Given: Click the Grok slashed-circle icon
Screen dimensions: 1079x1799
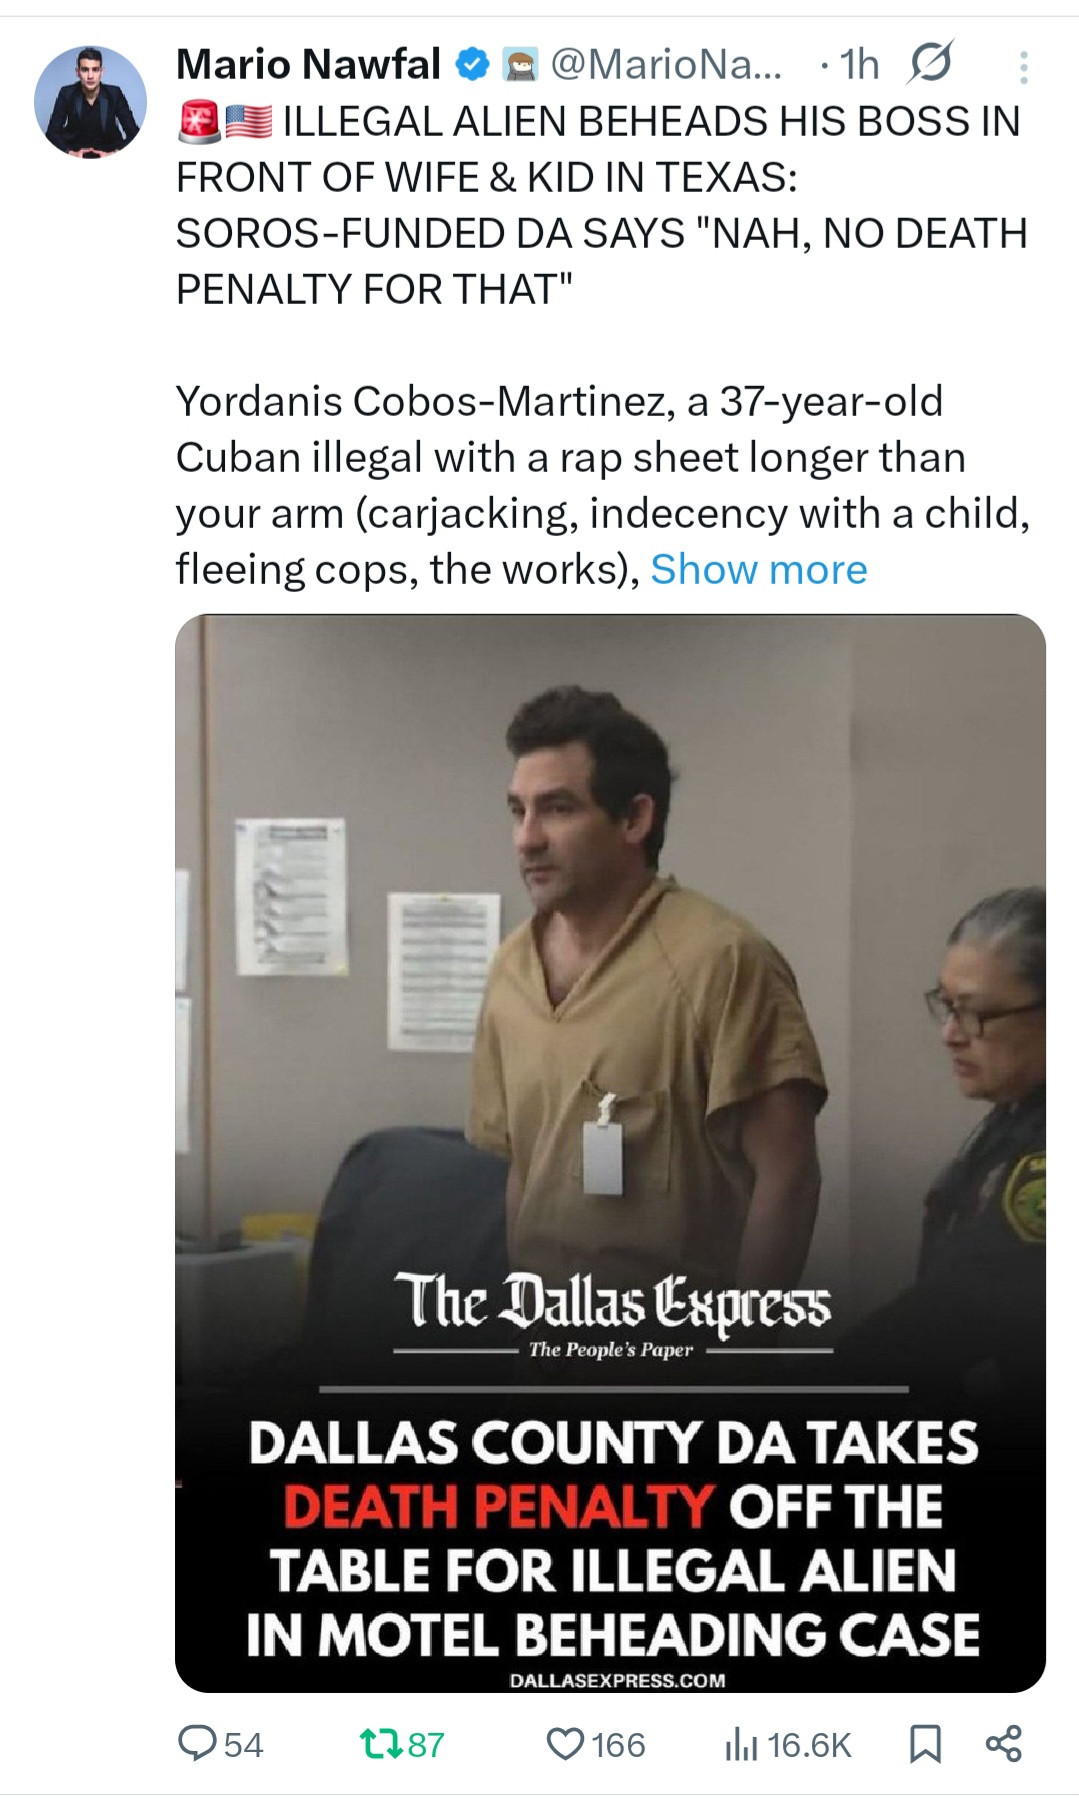Looking at the screenshot, I should pos(930,64).
